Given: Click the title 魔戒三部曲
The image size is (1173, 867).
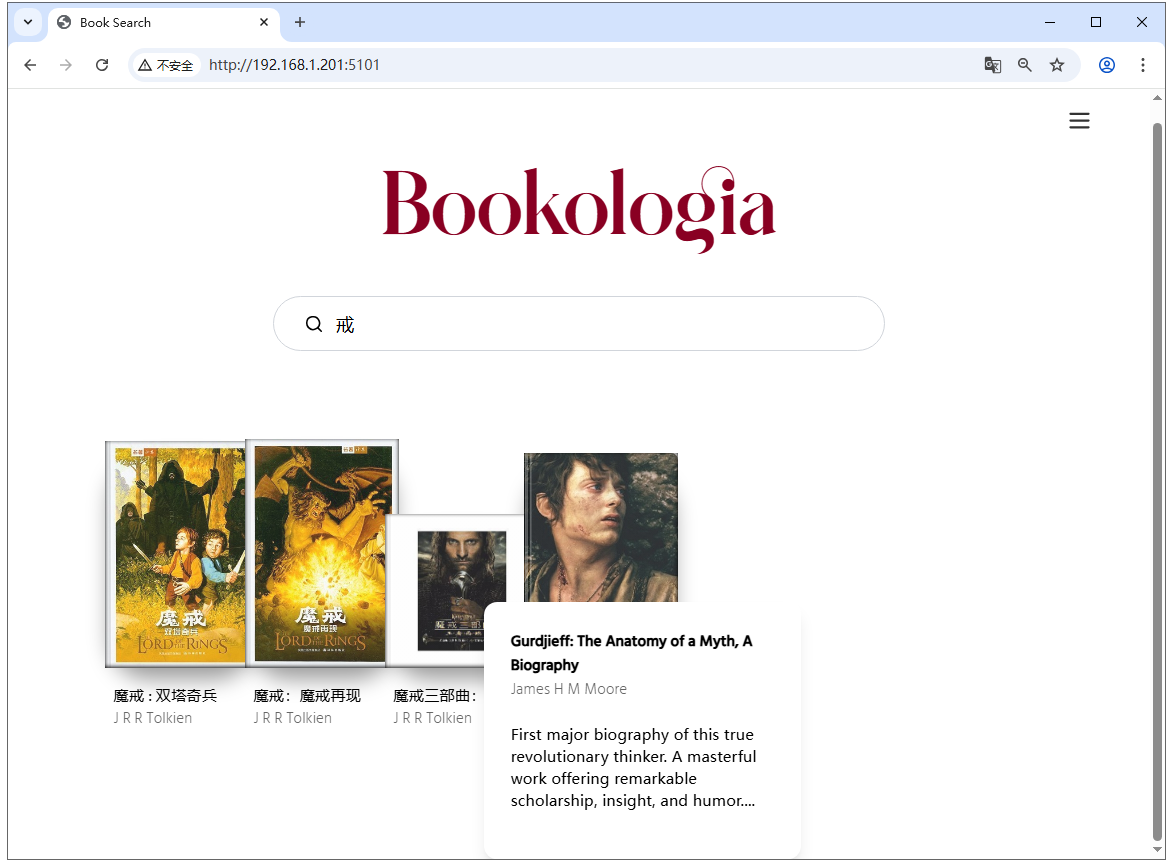Looking at the screenshot, I should [435, 696].
